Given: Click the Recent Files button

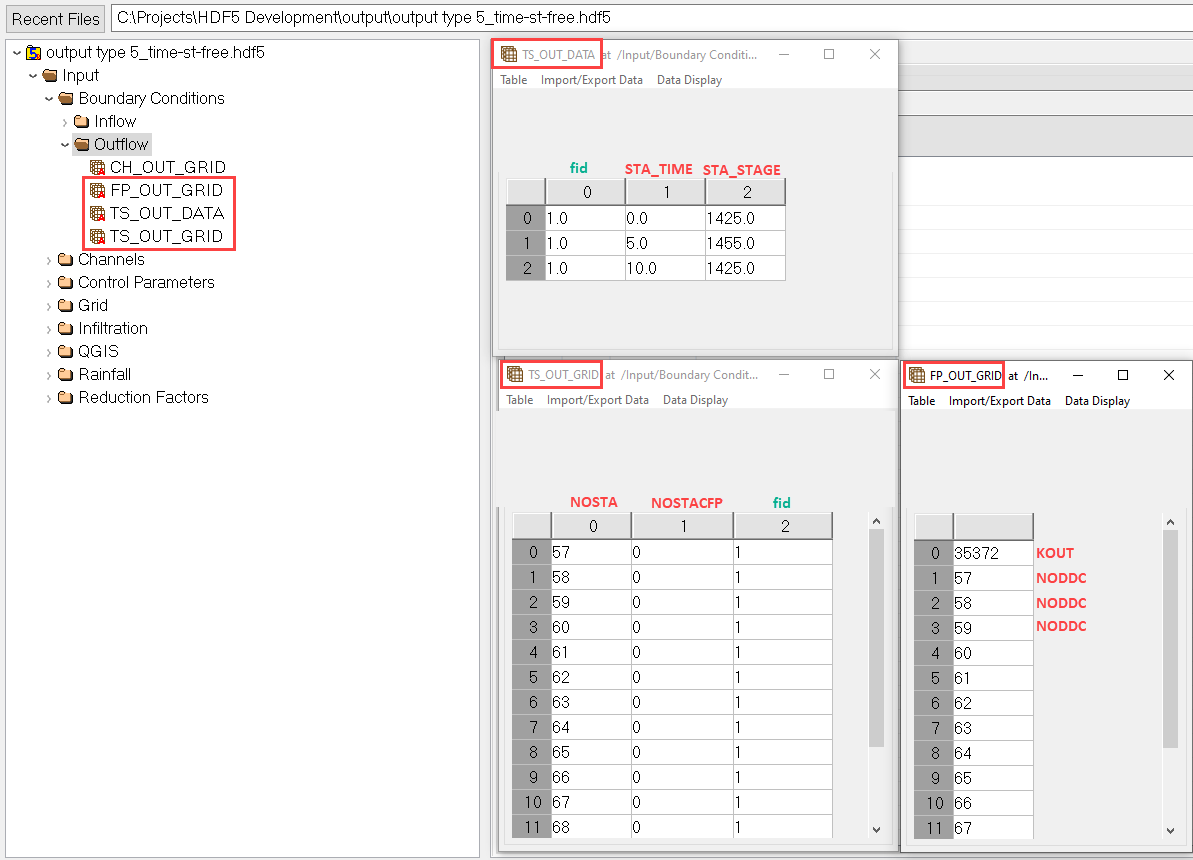Looking at the screenshot, I should pos(56,19).
